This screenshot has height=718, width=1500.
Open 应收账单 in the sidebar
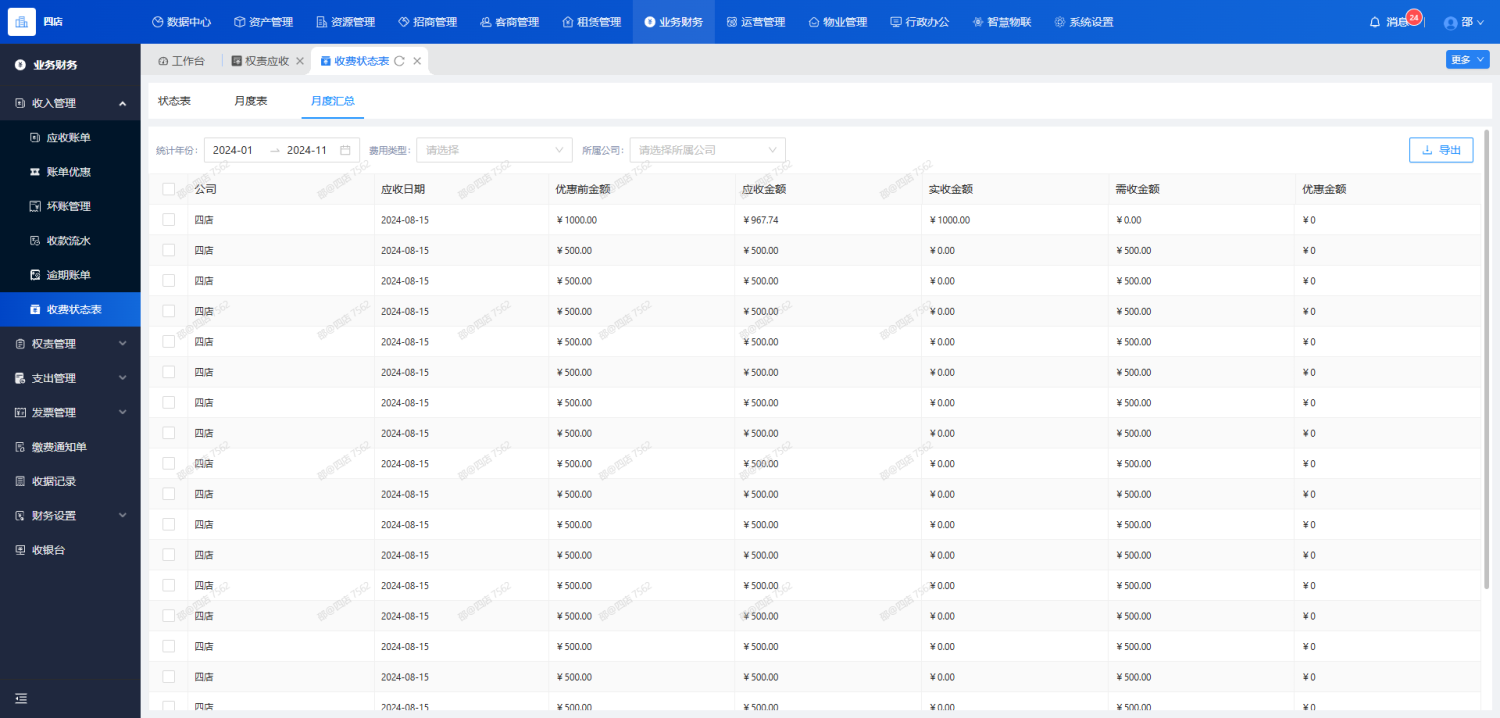[70, 137]
